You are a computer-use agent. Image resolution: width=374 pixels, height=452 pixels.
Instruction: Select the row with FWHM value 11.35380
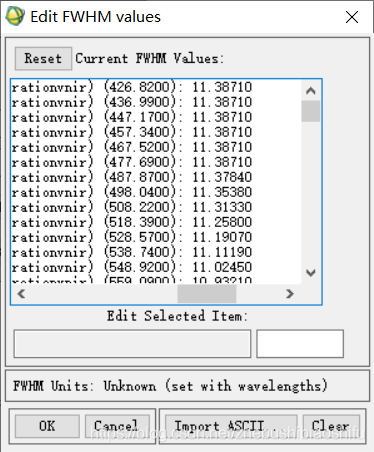point(156,192)
